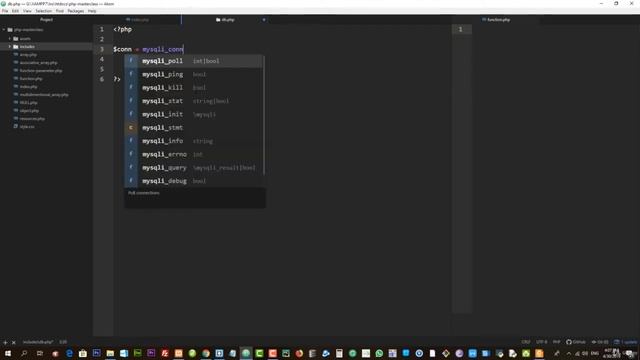Collapse the php-masterclass root folder
640x360 pixels.
[x=4, y=30]
